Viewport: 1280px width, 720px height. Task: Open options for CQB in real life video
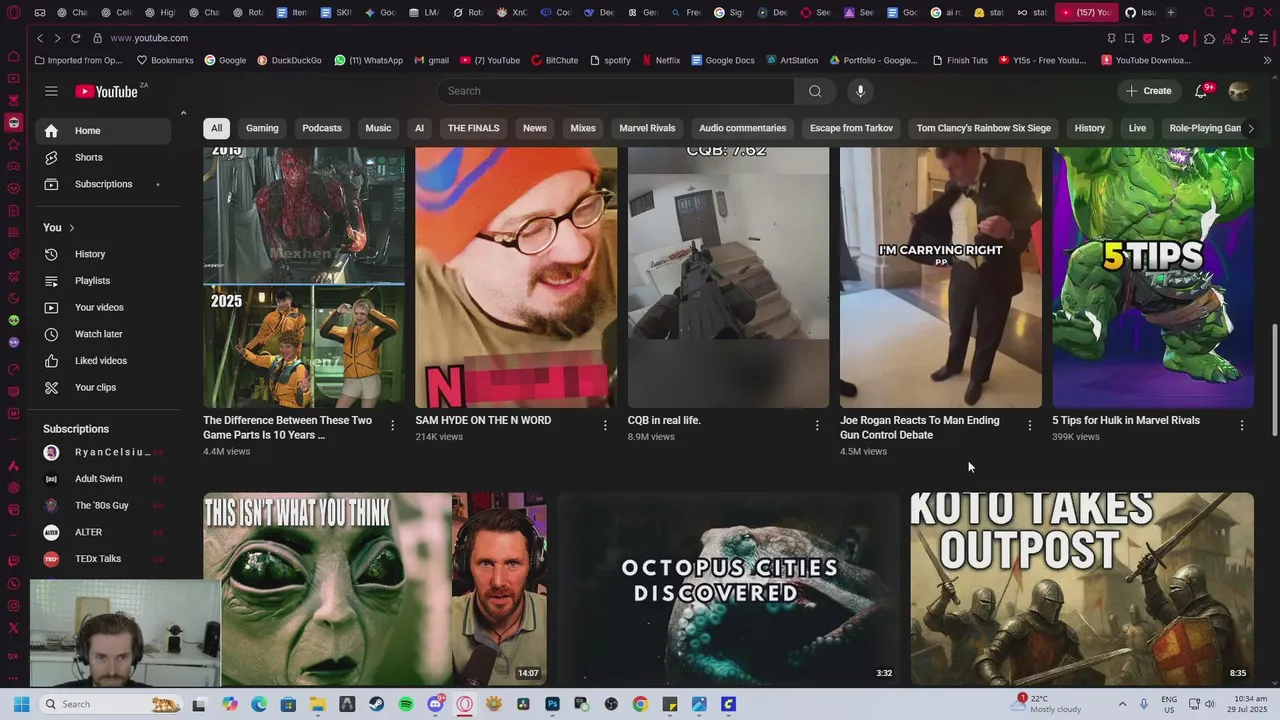[x=817, y=425]
